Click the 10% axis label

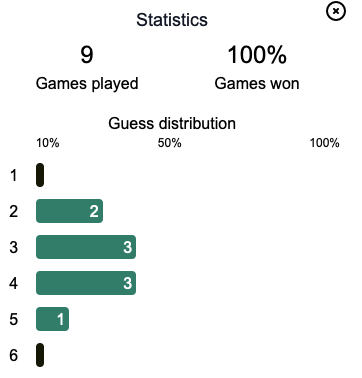coord(48,143)
